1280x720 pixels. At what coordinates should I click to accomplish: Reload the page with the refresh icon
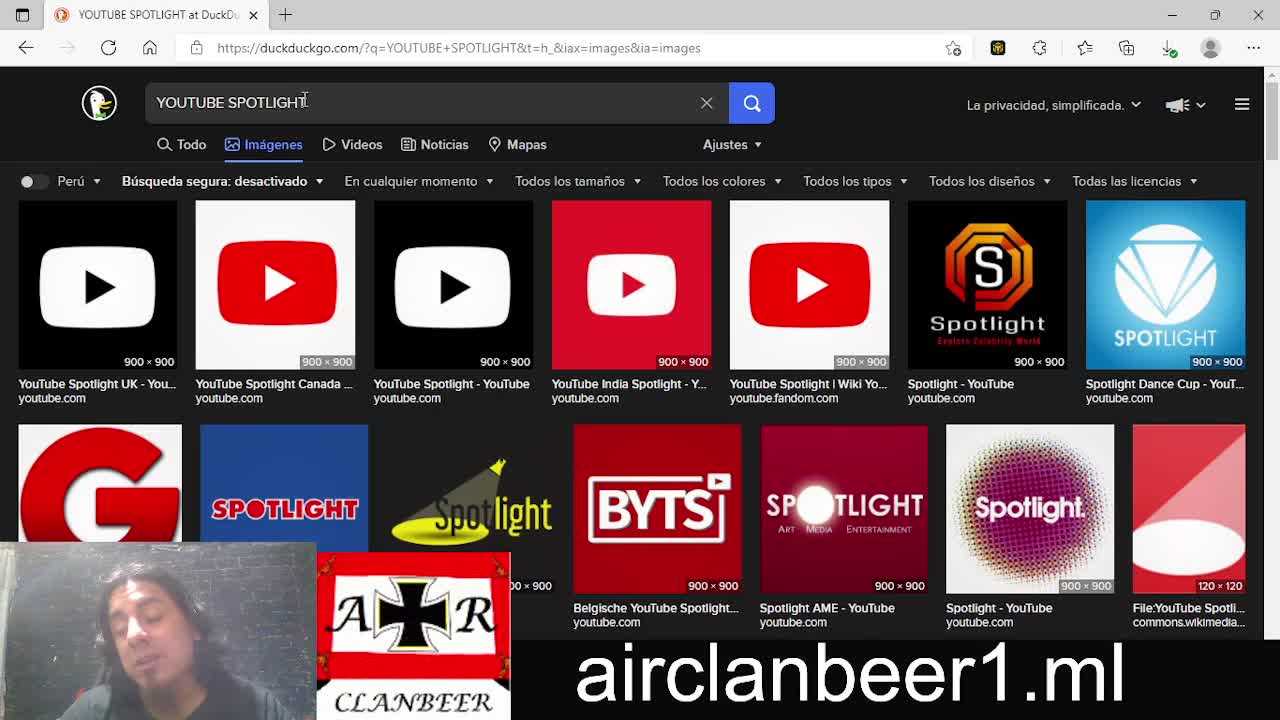[x=108, y=48]
